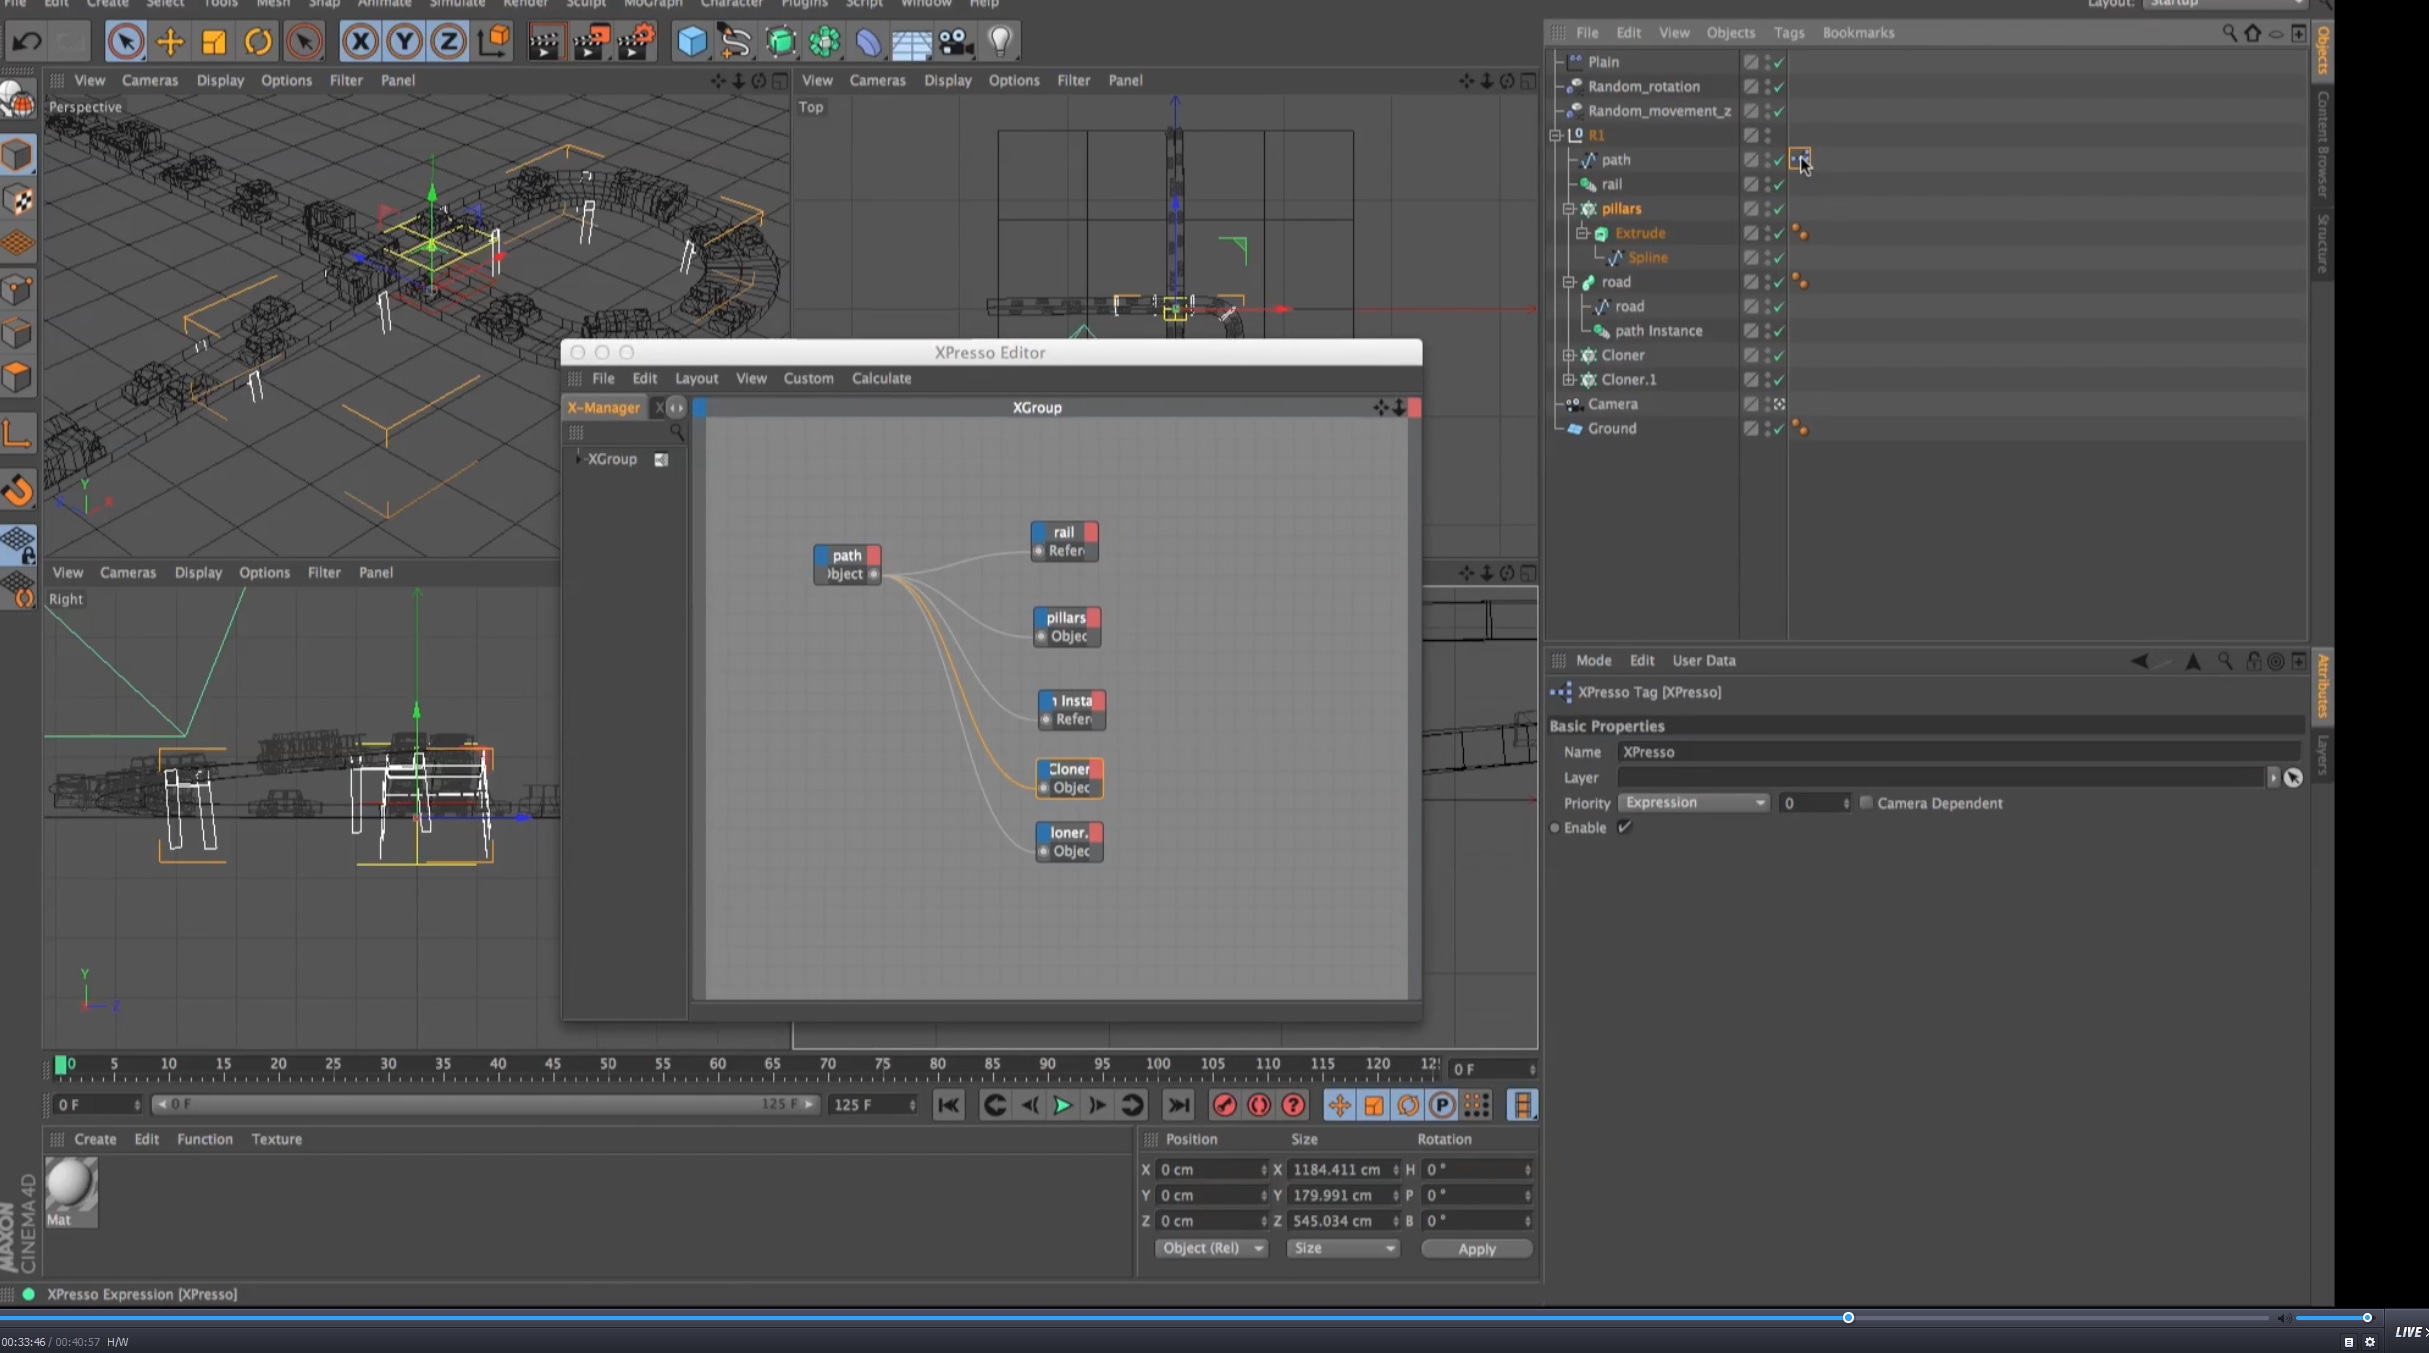Click the green generator object icon

[x=780, y=42]
